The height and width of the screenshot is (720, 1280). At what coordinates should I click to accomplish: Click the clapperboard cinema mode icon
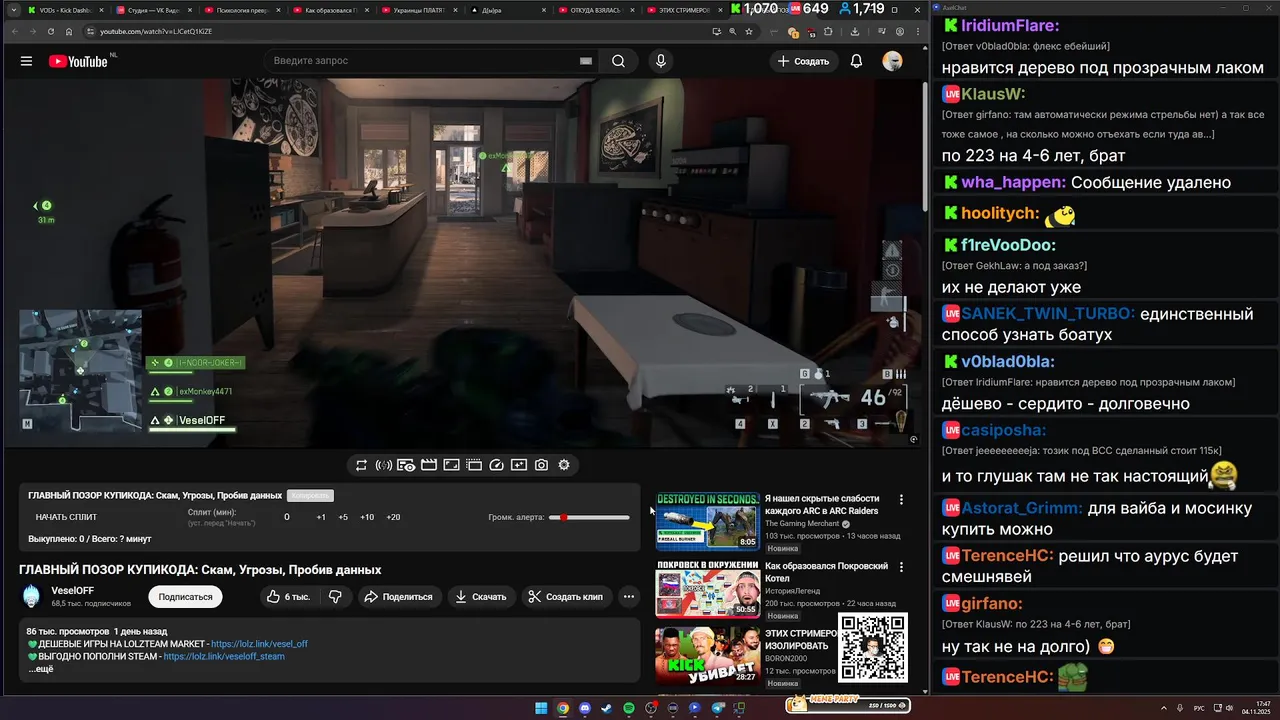point(429,465)
